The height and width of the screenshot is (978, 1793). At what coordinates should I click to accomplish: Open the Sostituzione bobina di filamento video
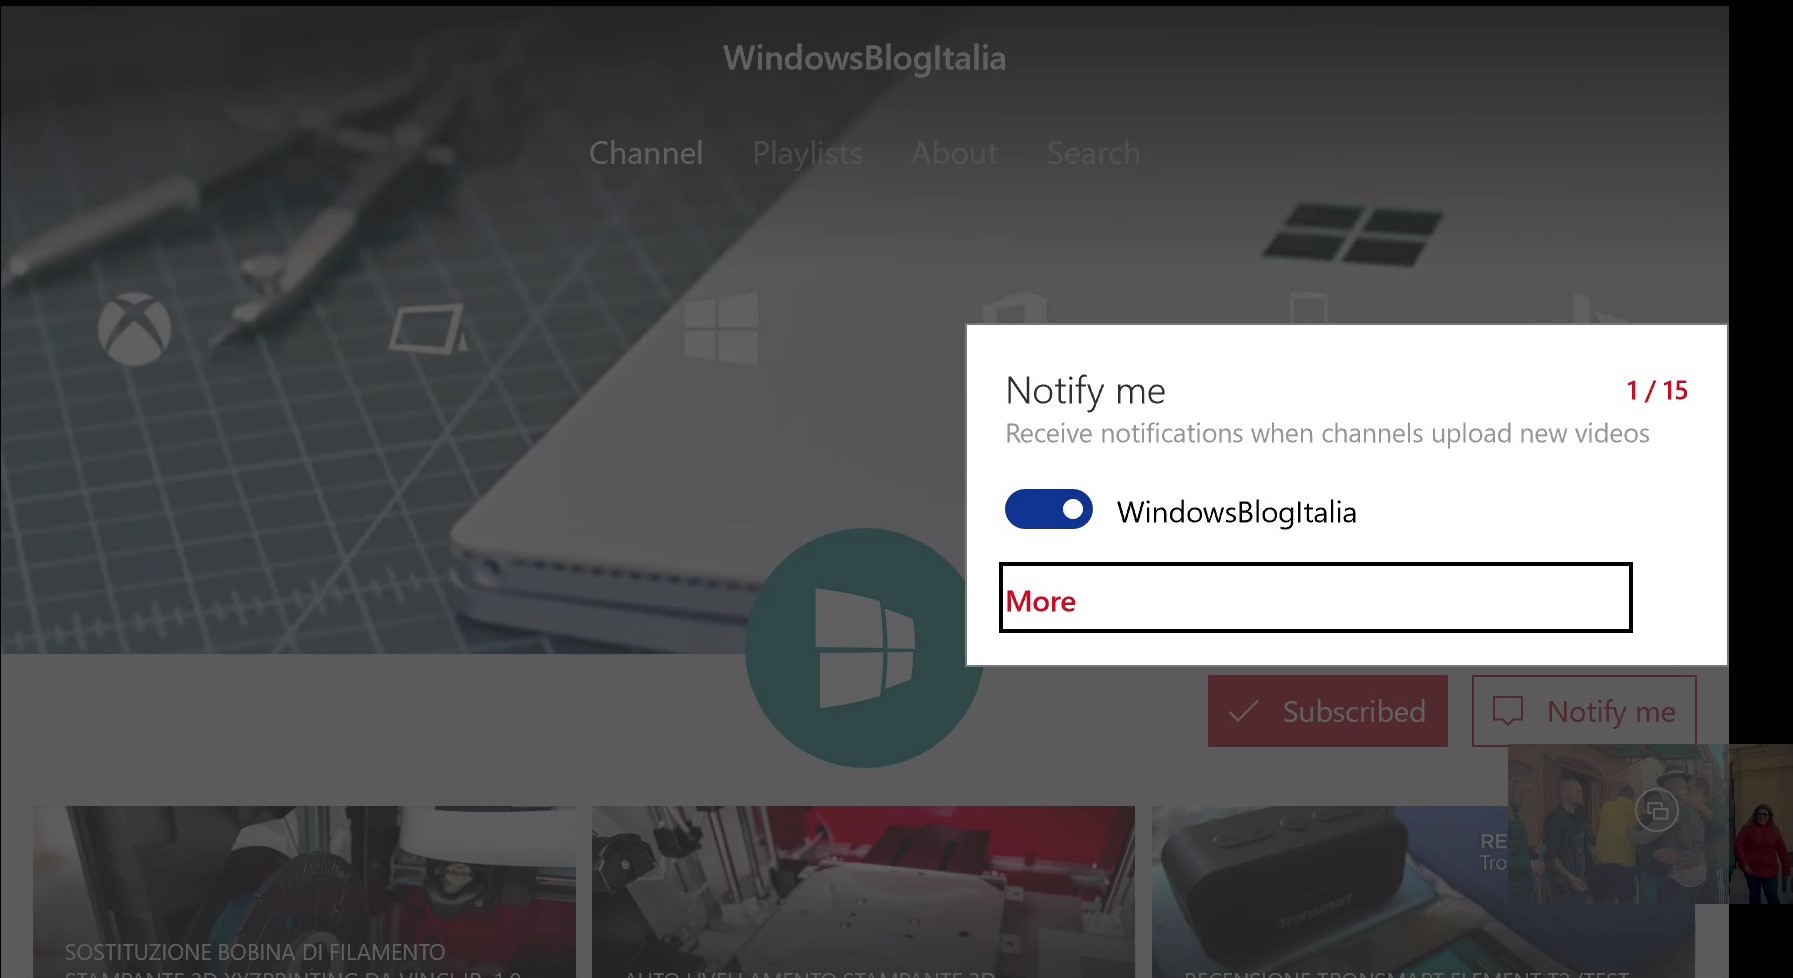(304, 892)
